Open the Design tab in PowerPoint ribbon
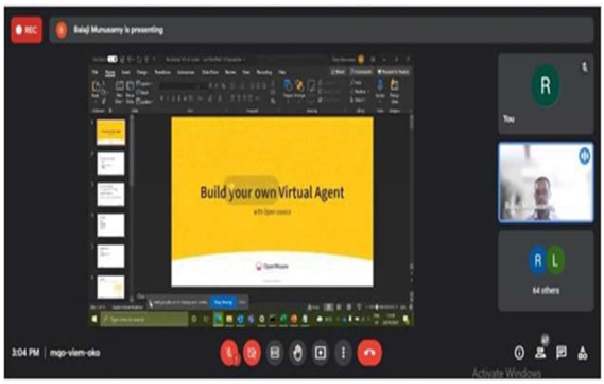Screen dimensions: 604x384 point(142,72)
